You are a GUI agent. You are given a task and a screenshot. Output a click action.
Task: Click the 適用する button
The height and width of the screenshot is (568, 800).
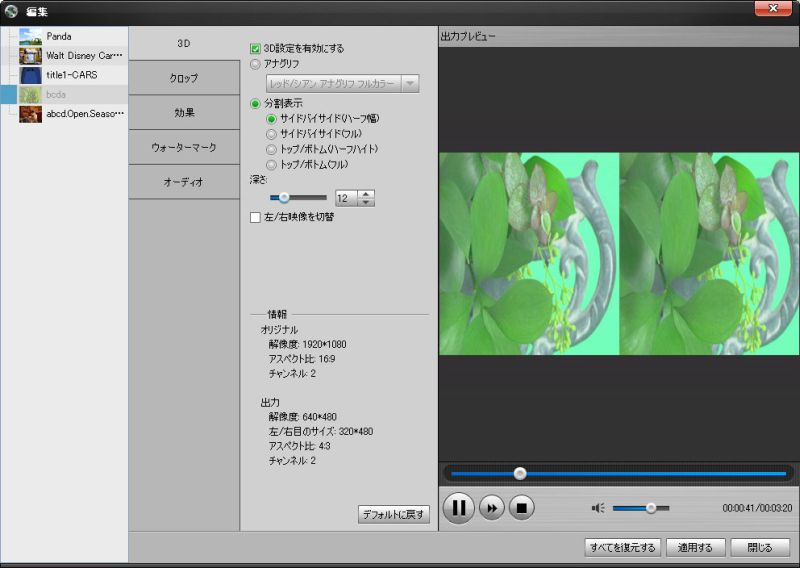695,548
